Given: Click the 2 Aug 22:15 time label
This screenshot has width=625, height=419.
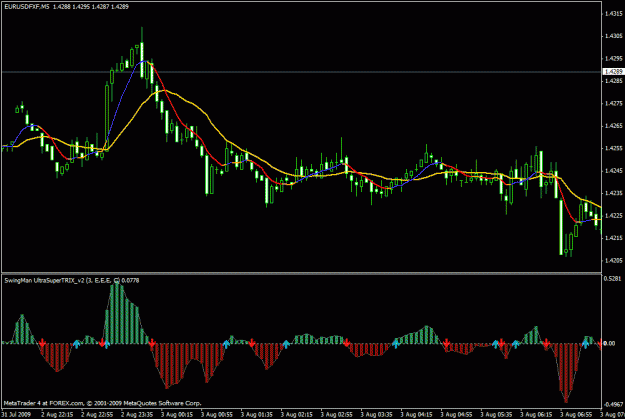Looking at the screenshot, I should 57,415.
